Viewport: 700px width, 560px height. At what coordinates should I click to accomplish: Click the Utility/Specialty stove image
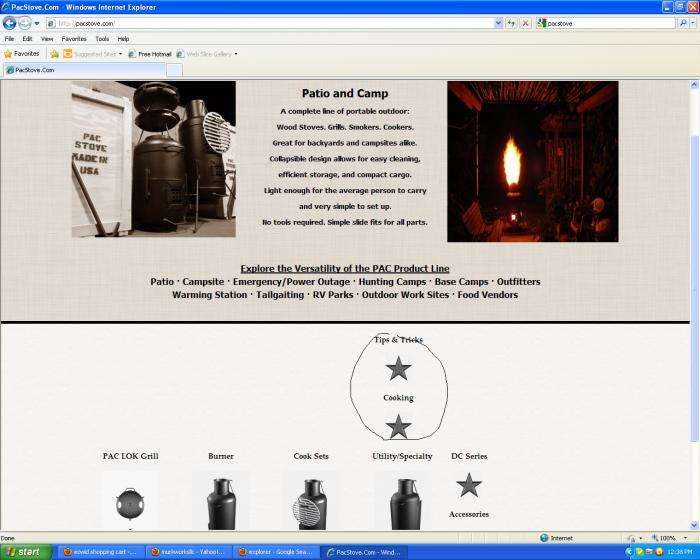[406, 504]
